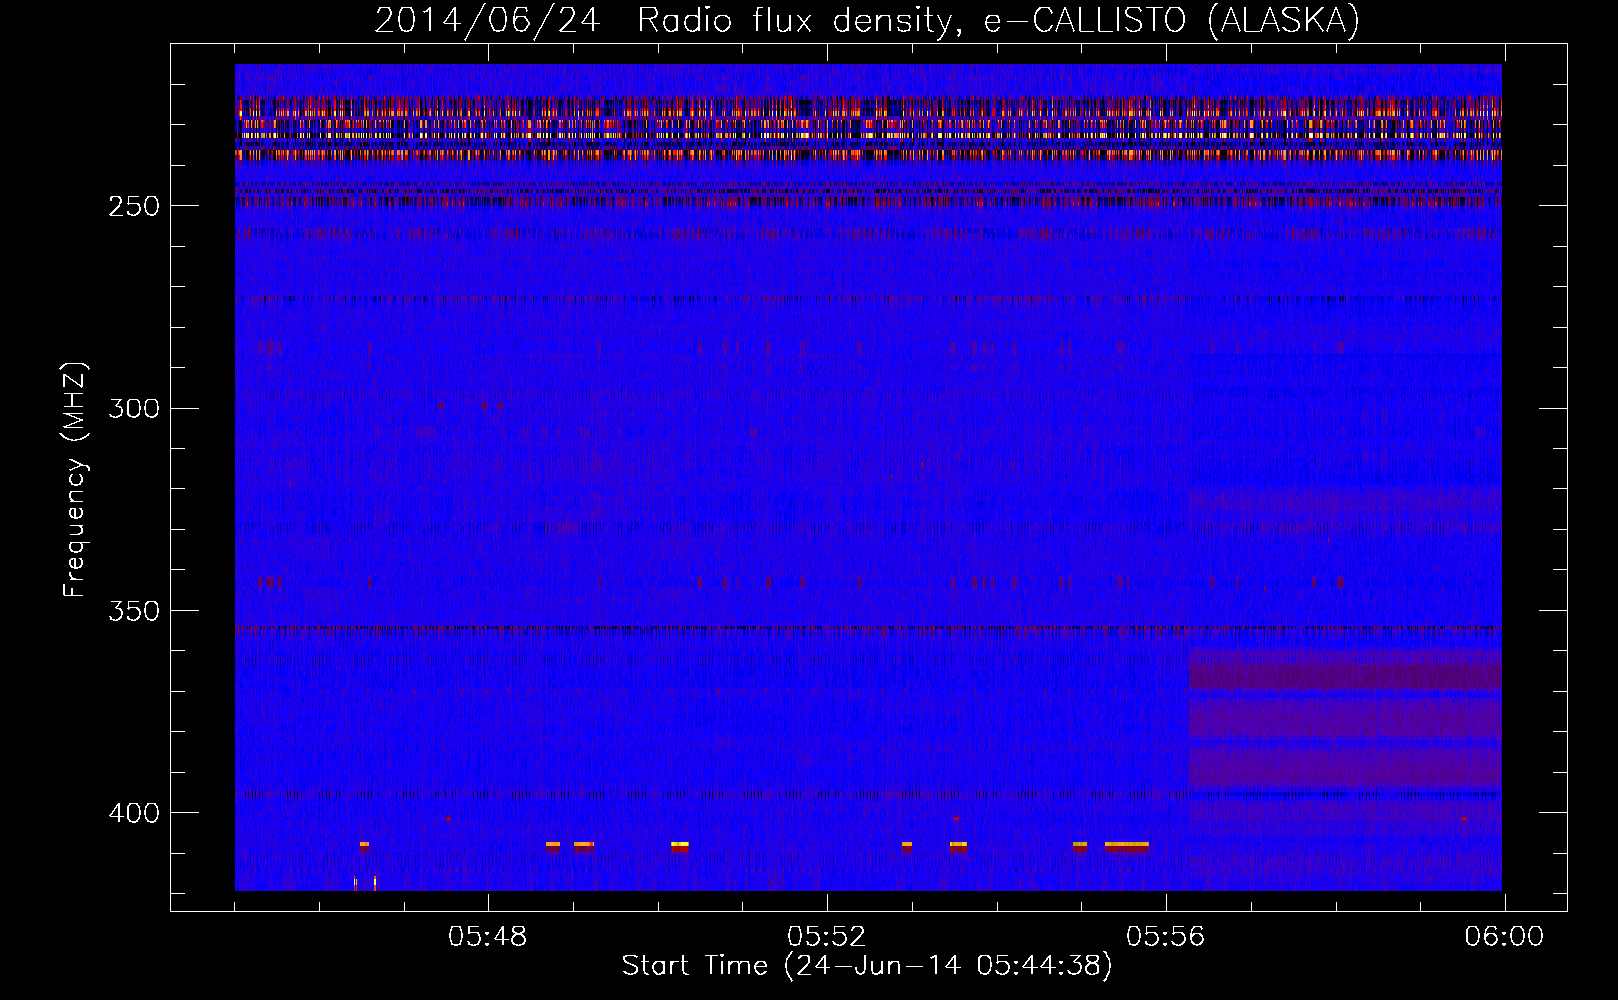The height and width of the screenshot is (1000, 1618).
Task: Click the '250' frequency tick label
Action: tap(134, 206)
